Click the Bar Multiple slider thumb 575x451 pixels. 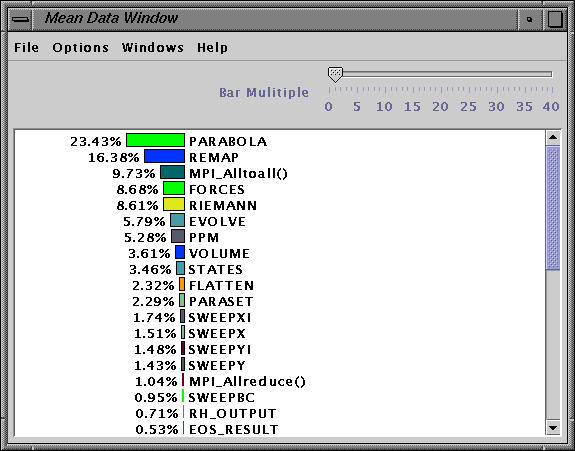pyautogui.click(x=335, y=74)
